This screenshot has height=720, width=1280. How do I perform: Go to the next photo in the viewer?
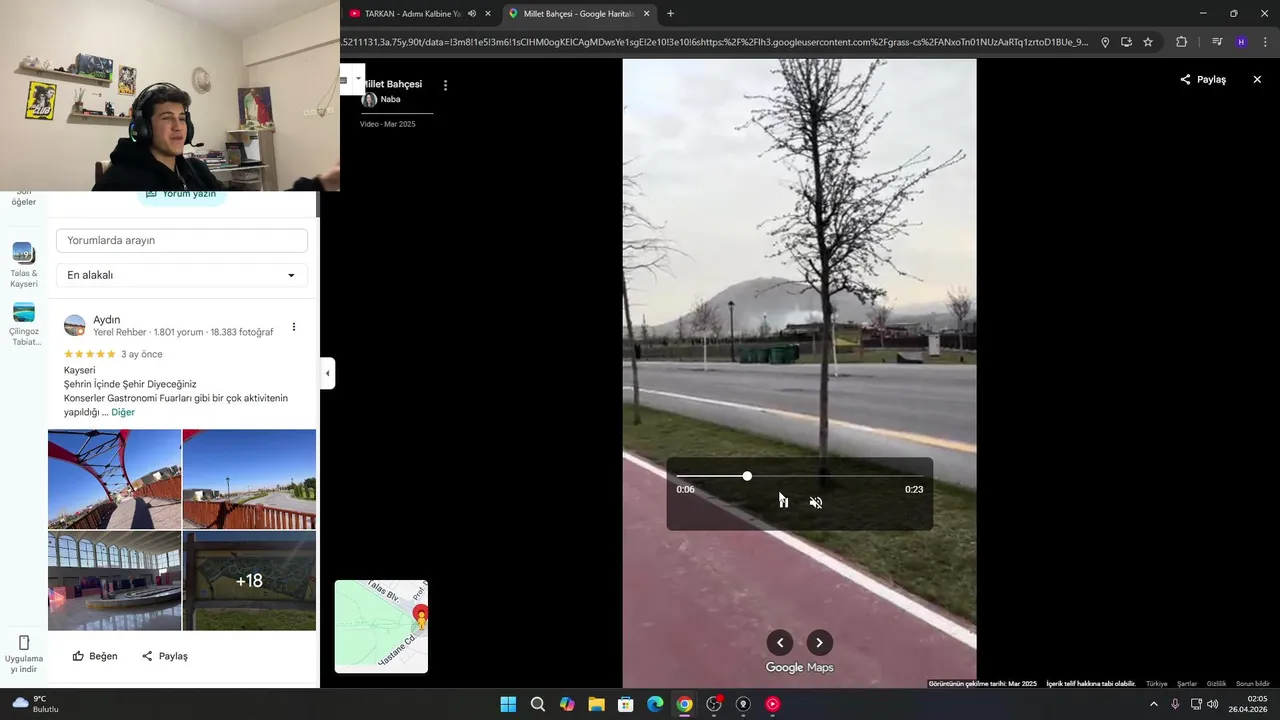[820, 643]
